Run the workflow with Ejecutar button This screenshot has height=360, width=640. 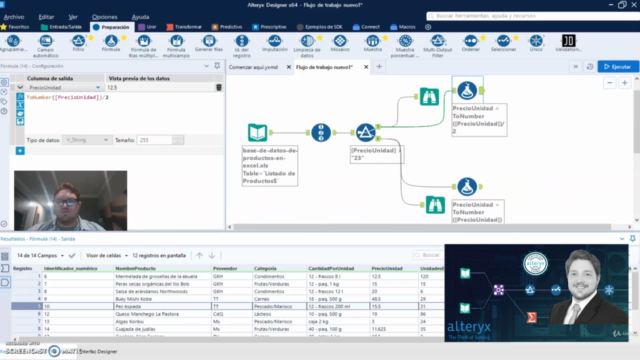coord(618,67)
